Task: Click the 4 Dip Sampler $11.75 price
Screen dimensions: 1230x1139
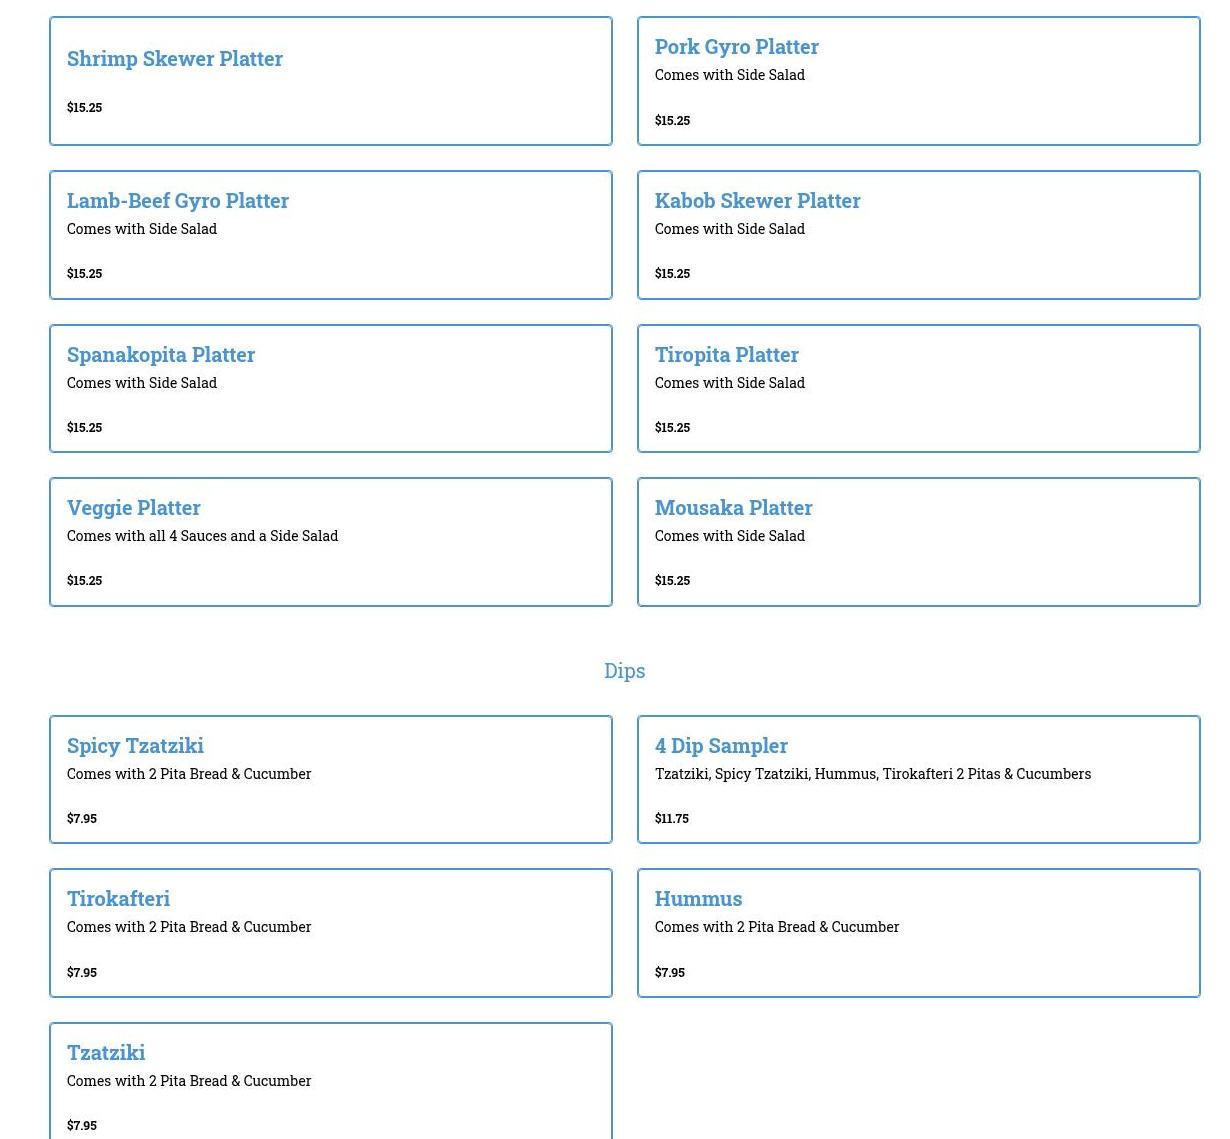Action: pos(672,818)
